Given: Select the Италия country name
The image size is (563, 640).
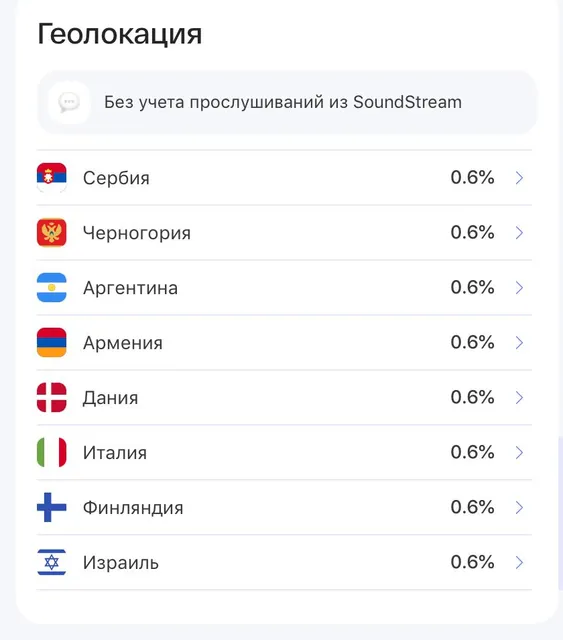Looking at the screenshot, I should pyautogui.click(x=115, y=453).
